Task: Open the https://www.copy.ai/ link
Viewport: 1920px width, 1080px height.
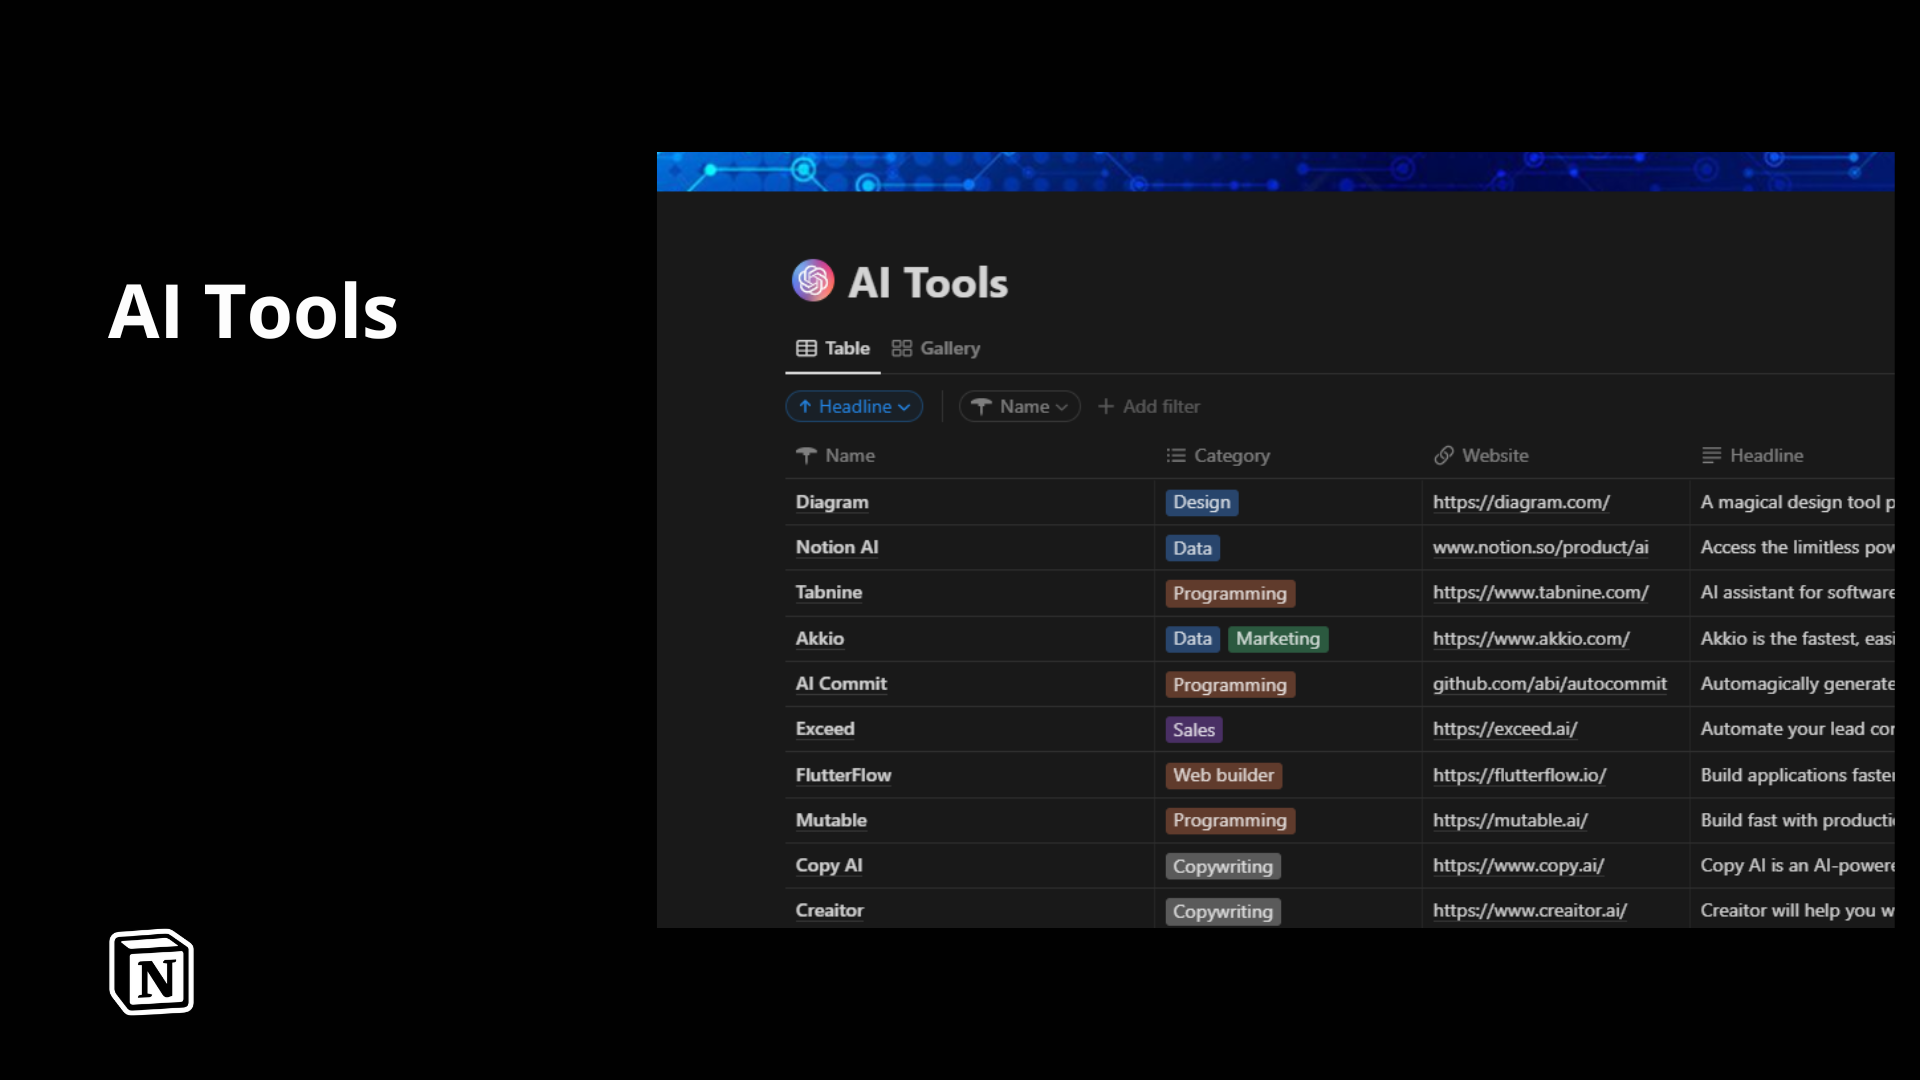Action: [1518, 865]
